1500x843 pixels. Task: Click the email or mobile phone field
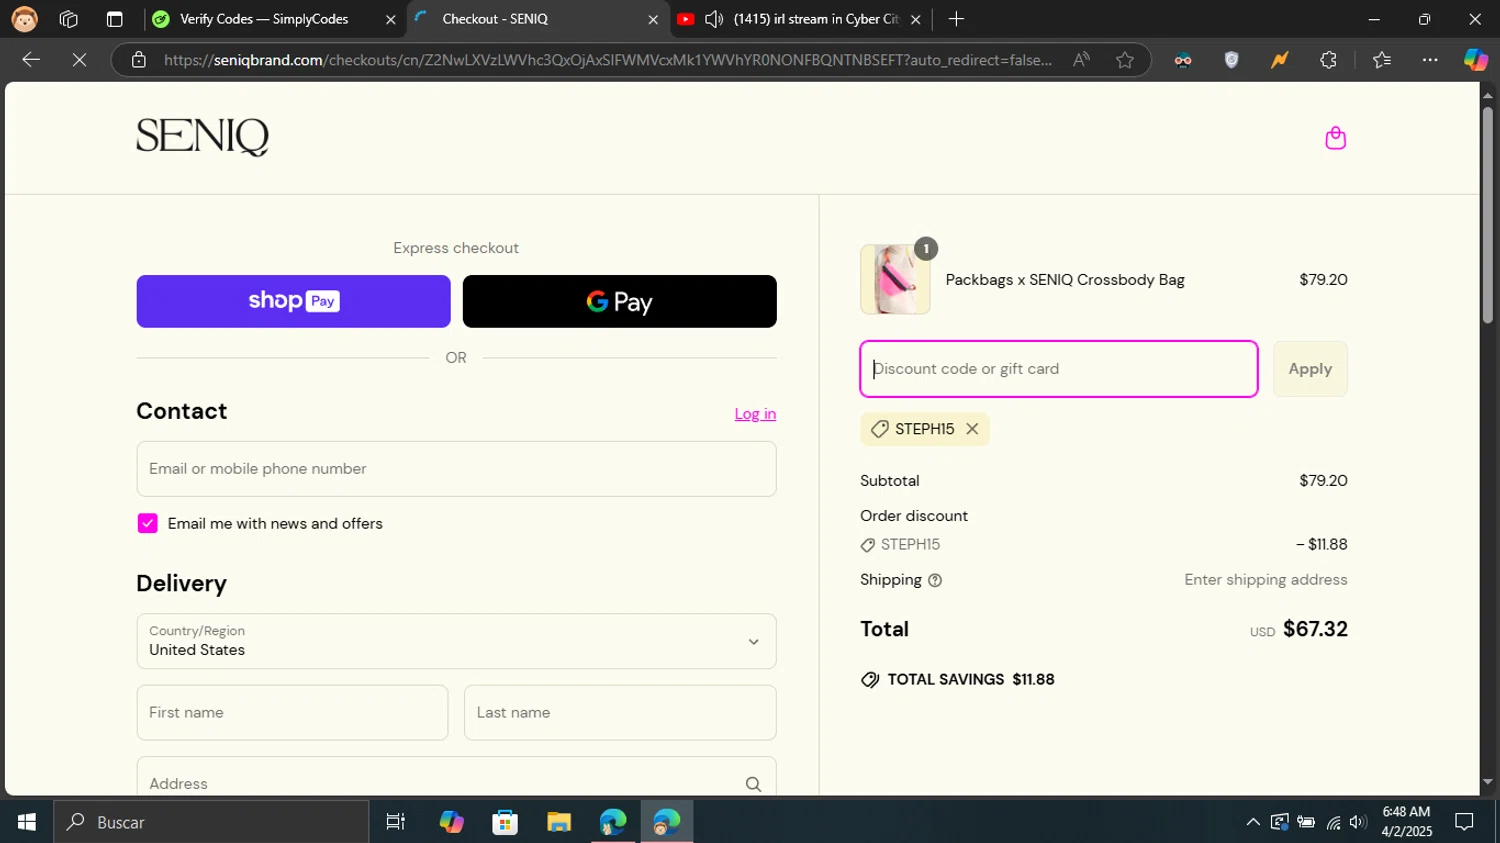click(456, 469)
